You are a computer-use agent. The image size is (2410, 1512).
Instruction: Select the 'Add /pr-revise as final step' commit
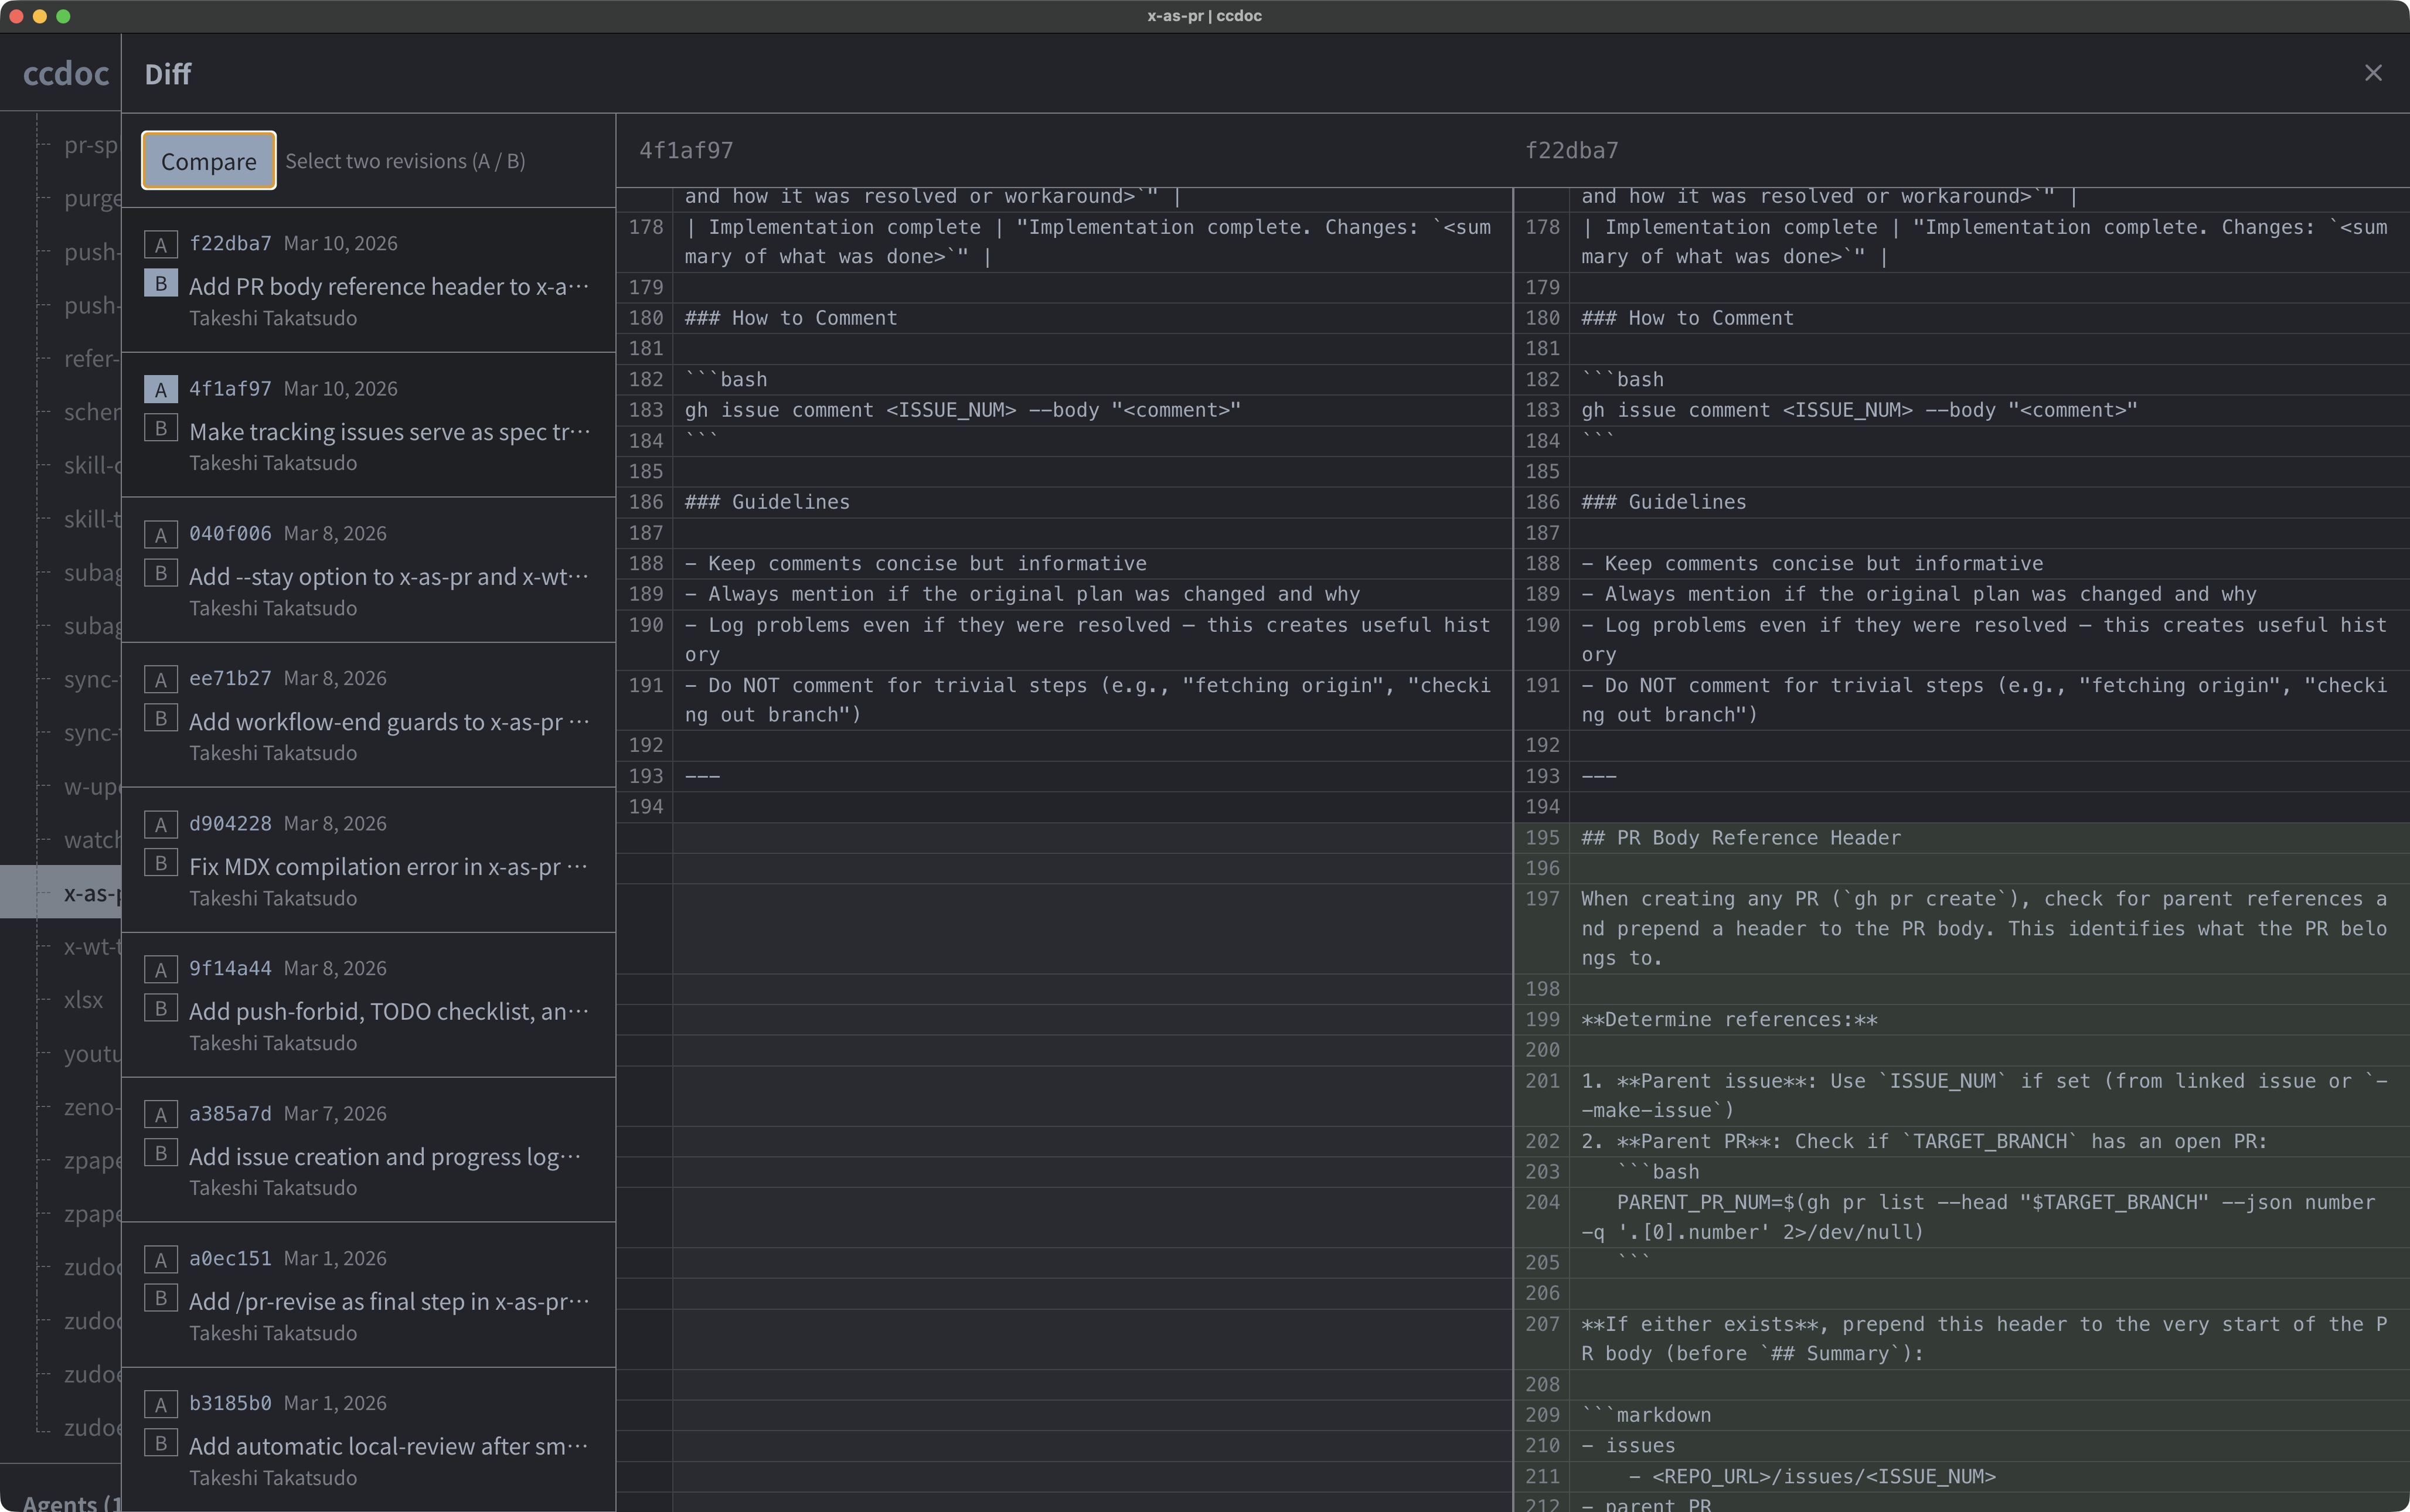[x=388, y=1300]
